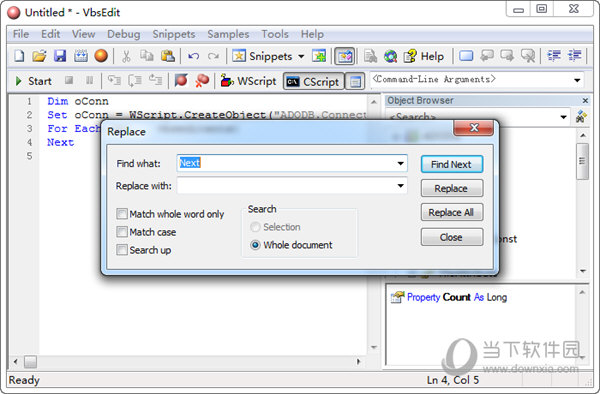Click the Object Browser binoculars search icon
Viewport: 600px width, 394px height.
coord(582,116)
